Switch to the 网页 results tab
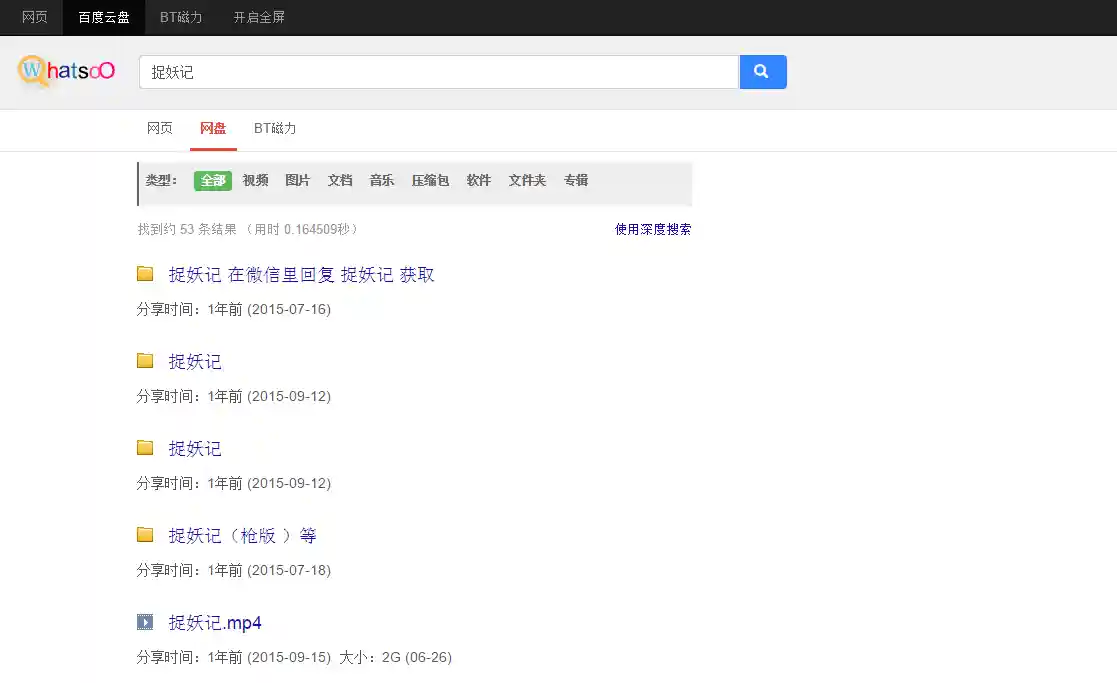 [160, 128]
